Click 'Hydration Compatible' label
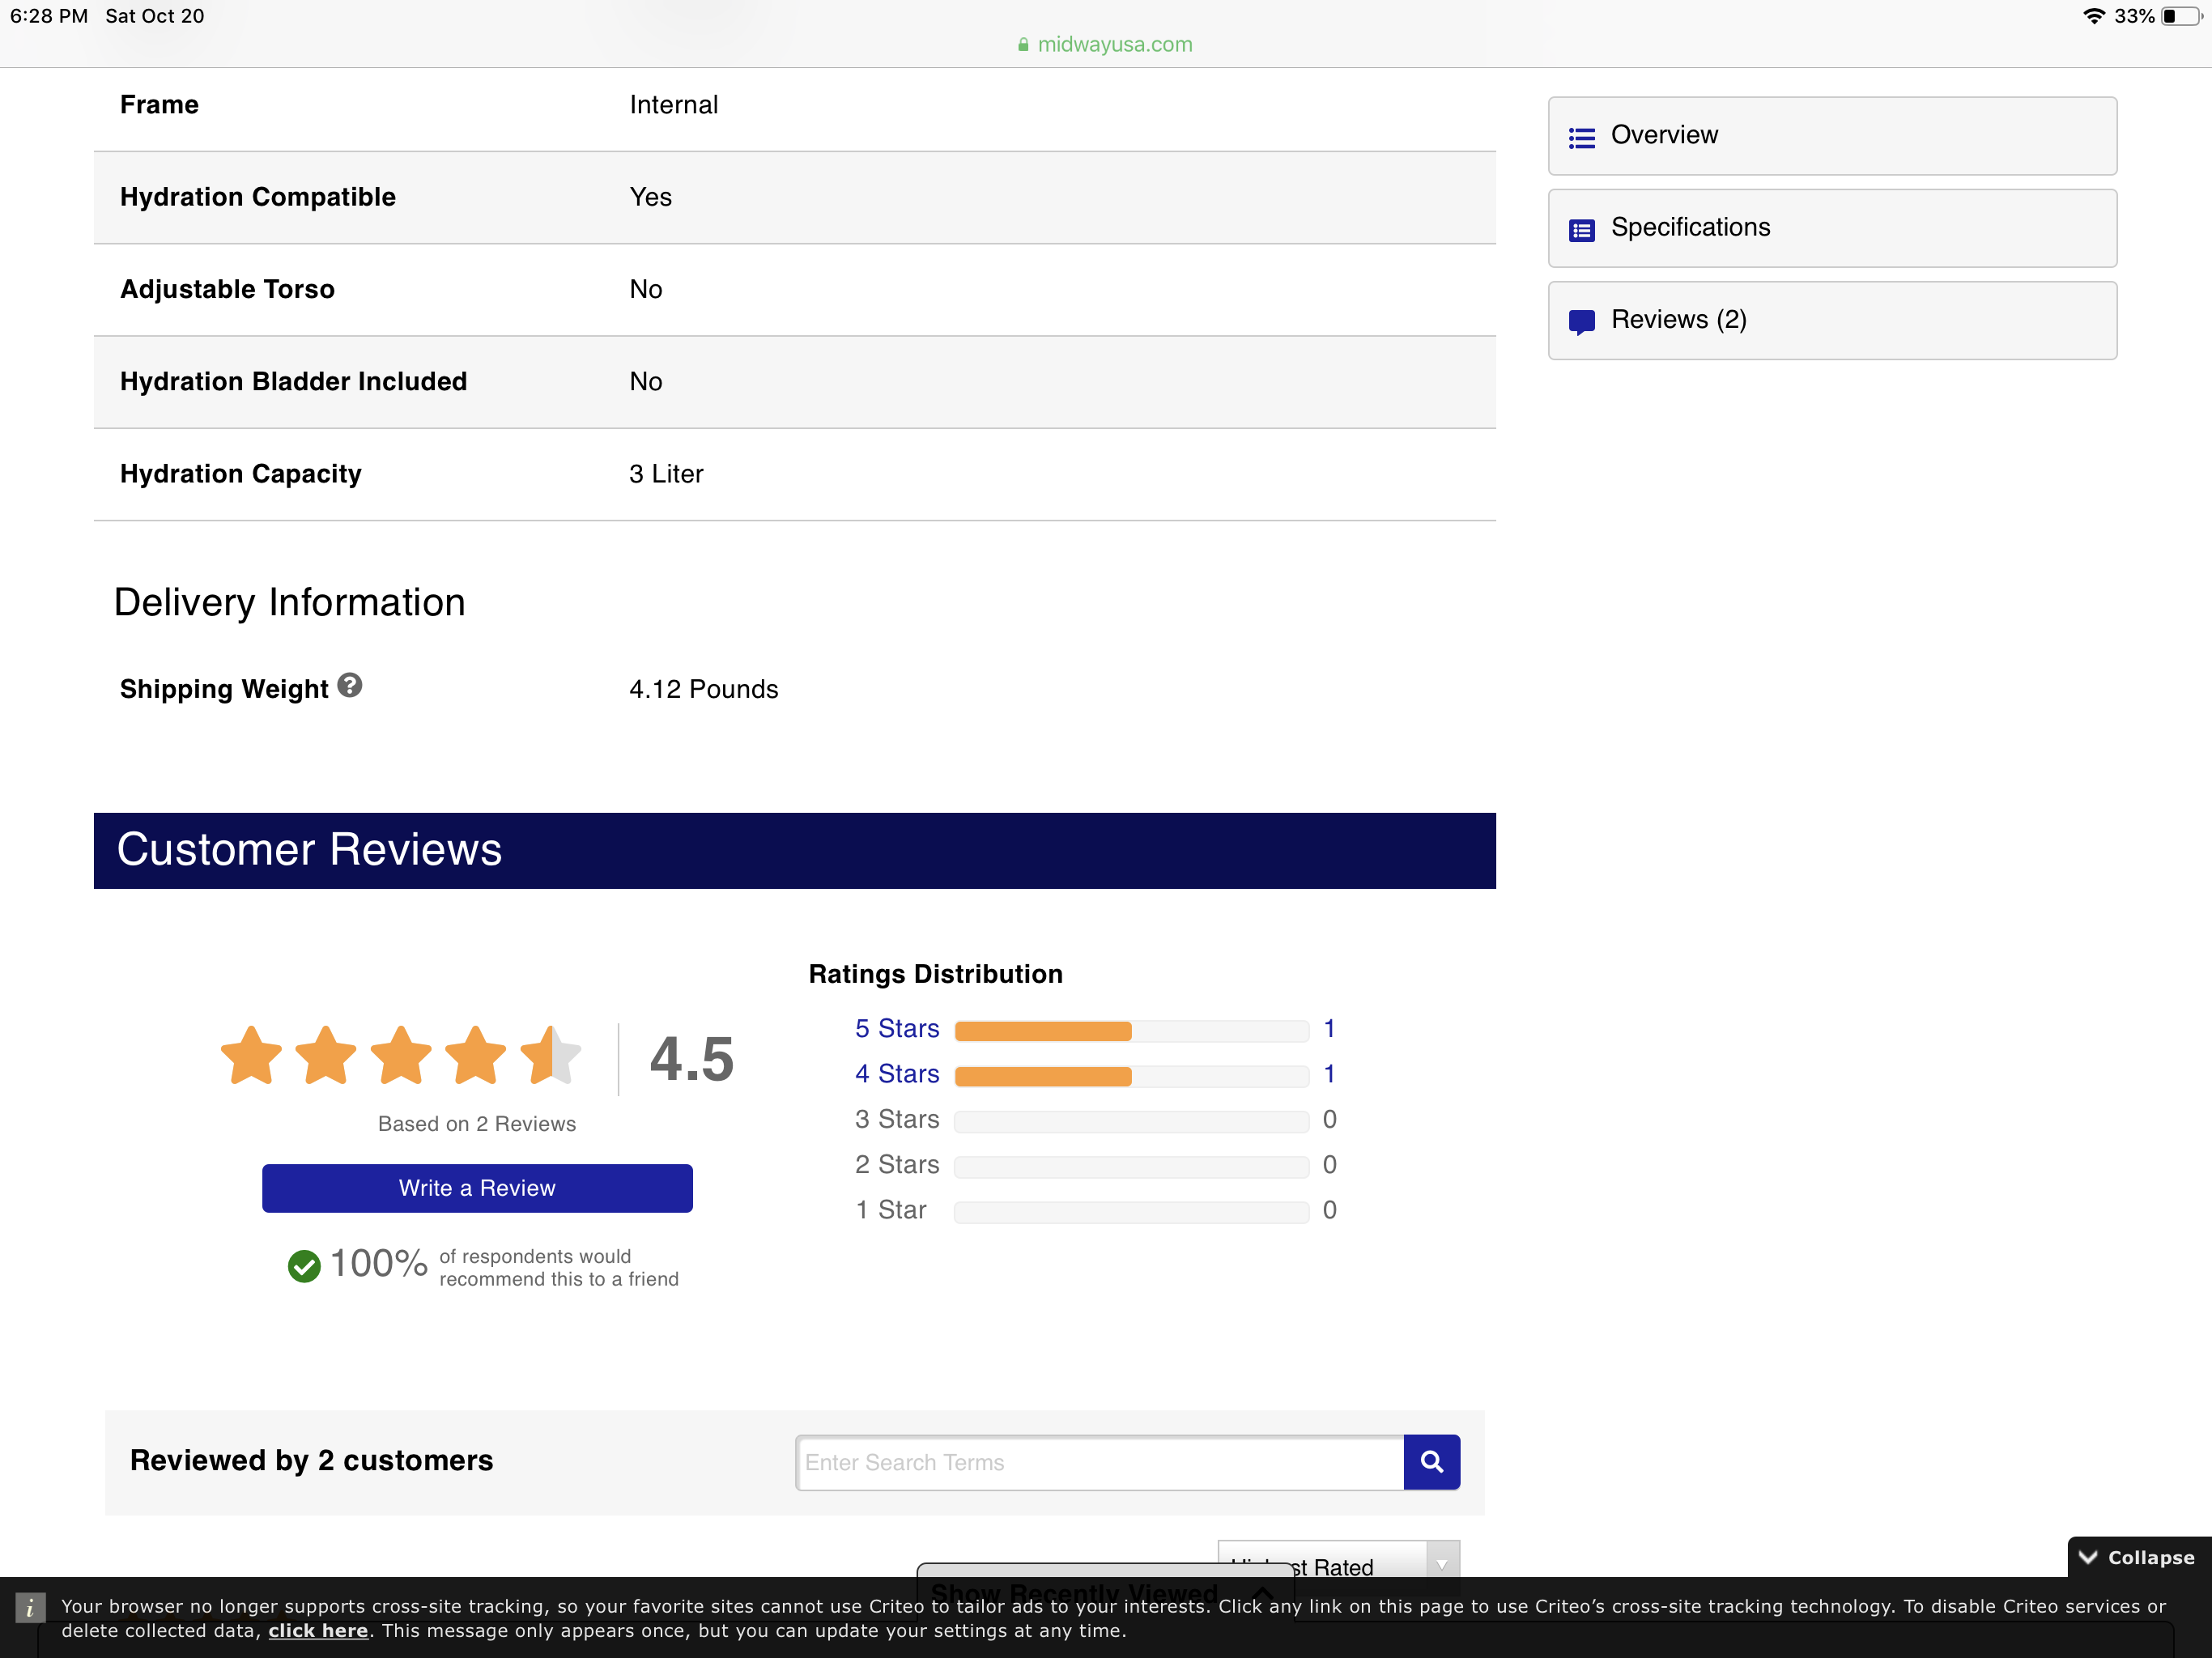 coord(258,198)
